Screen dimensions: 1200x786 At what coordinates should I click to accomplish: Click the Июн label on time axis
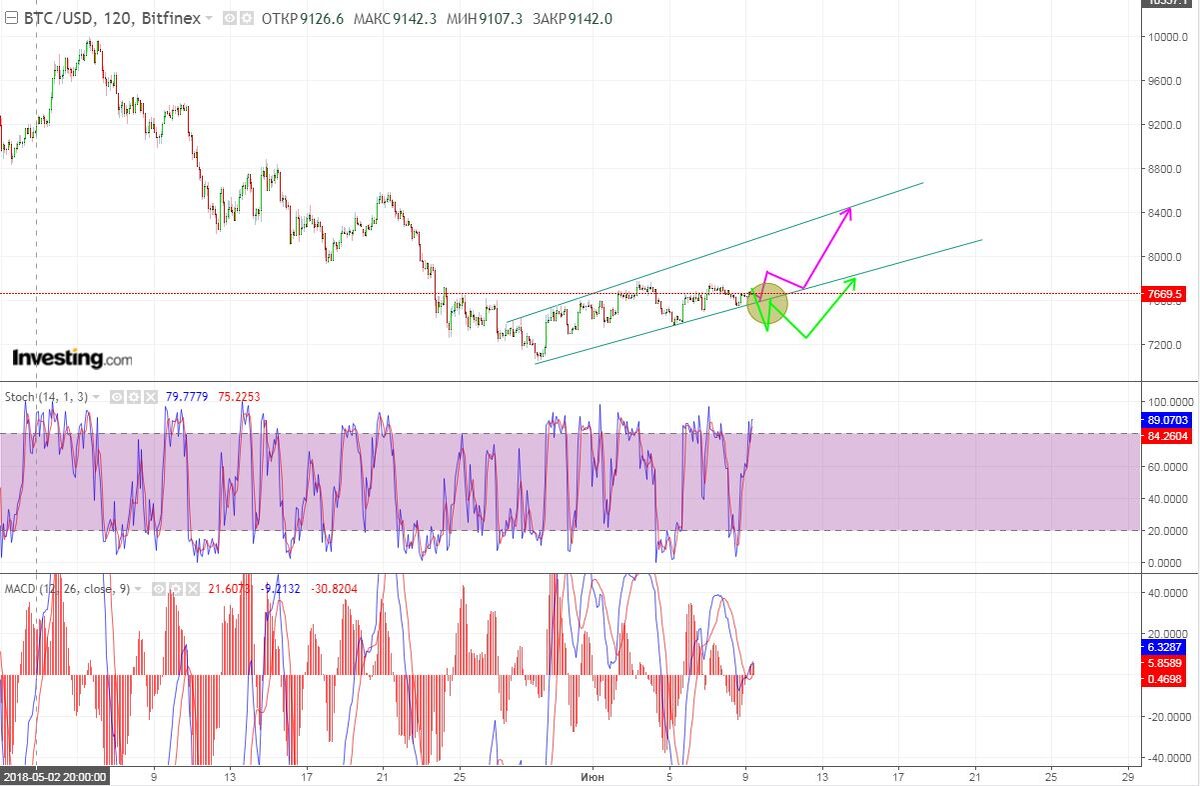click(591, 776)
